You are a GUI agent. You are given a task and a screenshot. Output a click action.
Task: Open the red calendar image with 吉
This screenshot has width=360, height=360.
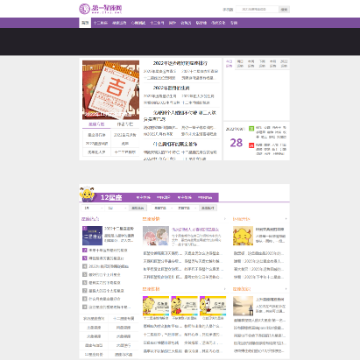point(111,90)
